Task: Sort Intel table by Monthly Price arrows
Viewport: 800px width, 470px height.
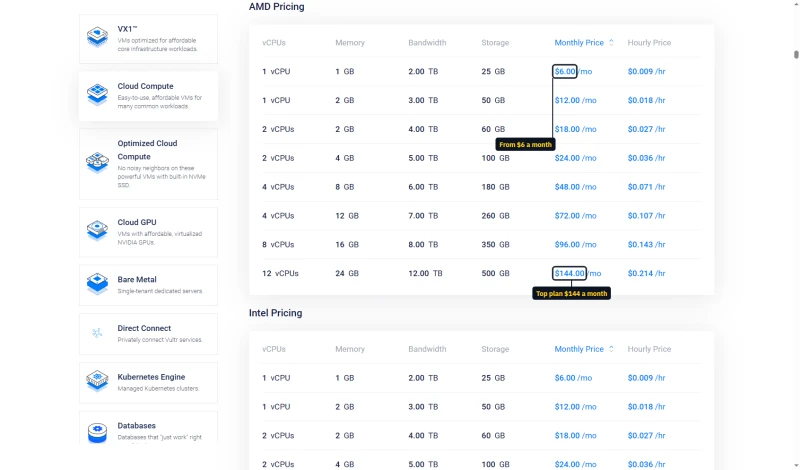Action: (x=611, y=349)
